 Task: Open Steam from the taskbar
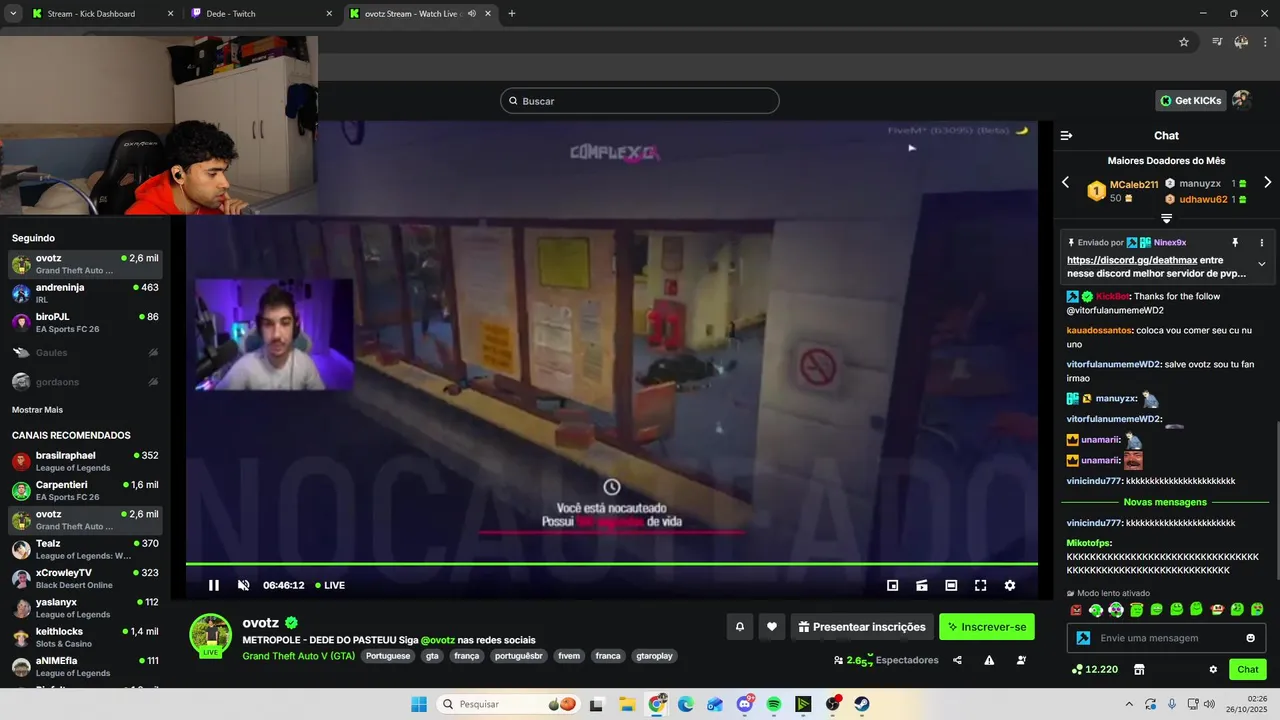(862, 704)
